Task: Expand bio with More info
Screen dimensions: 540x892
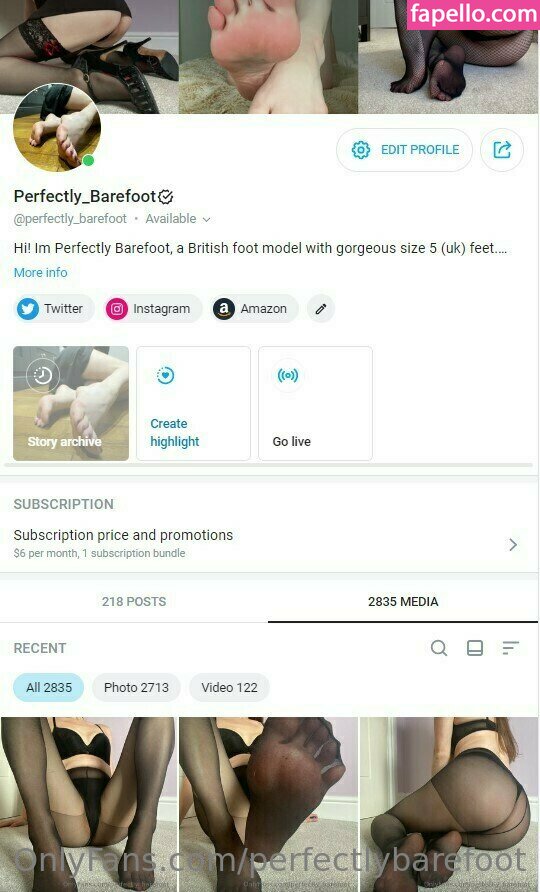Action: [x=40, y=272]
